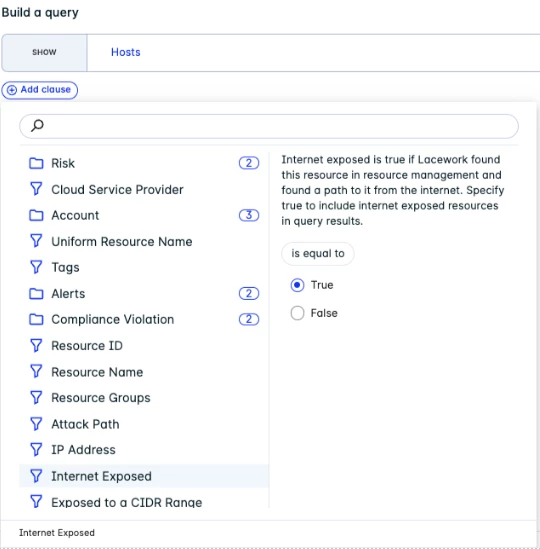Click the Account folder icon

click(36, 215)
